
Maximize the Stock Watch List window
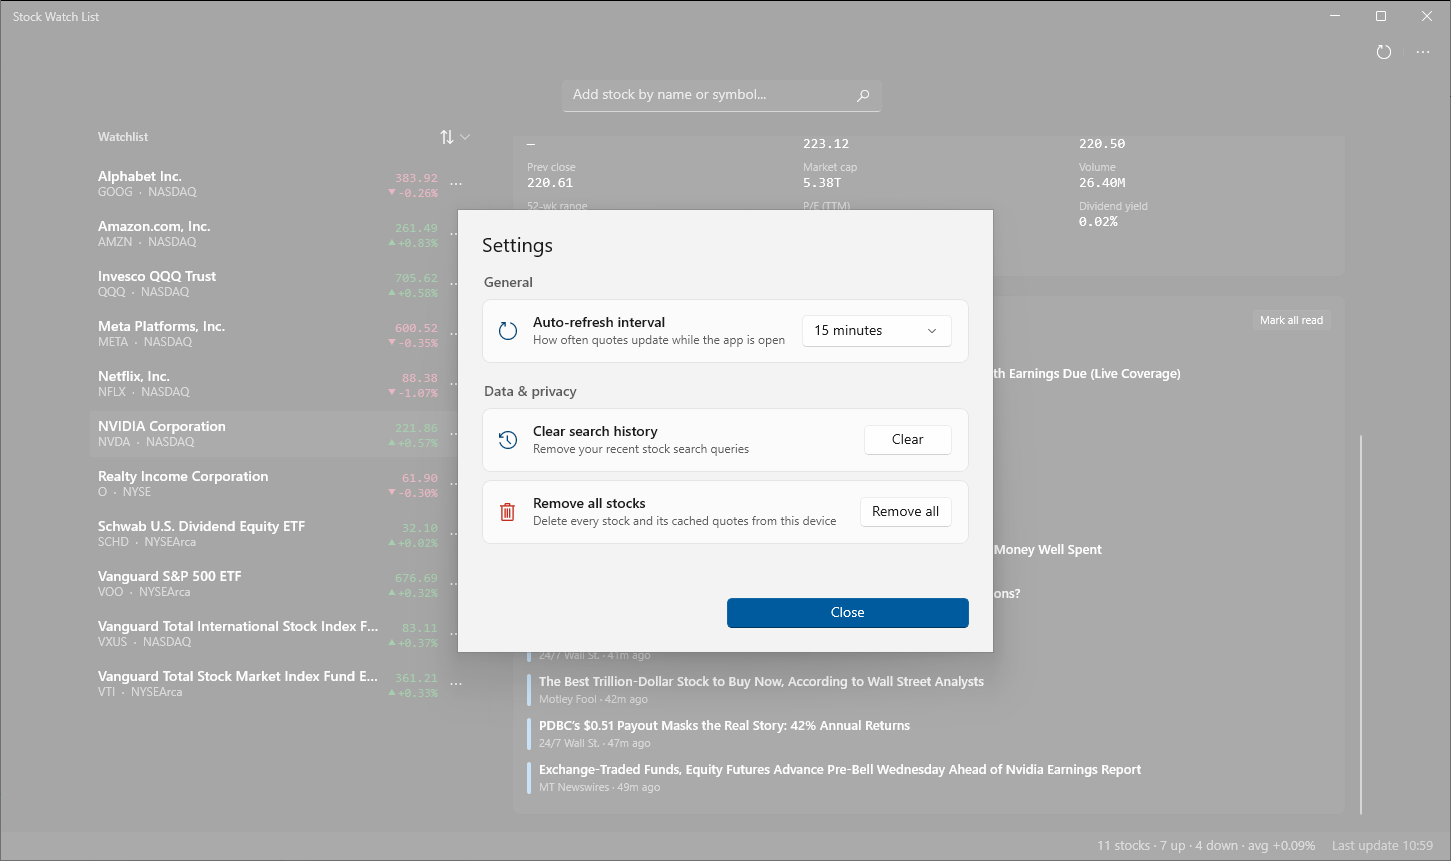[x=1381, y=16]
